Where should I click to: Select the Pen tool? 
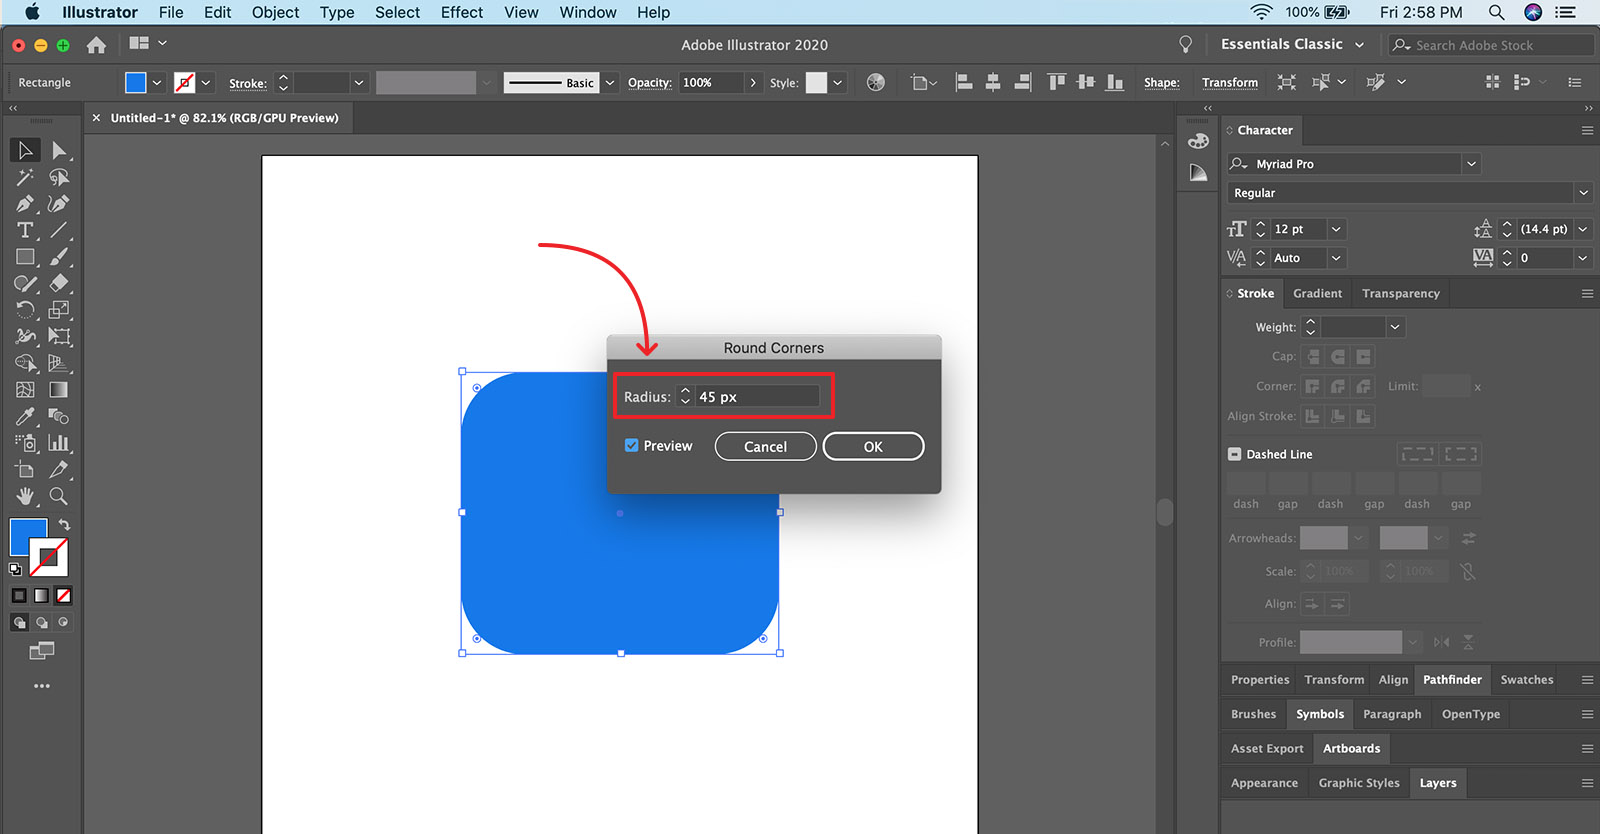(25, 204)
